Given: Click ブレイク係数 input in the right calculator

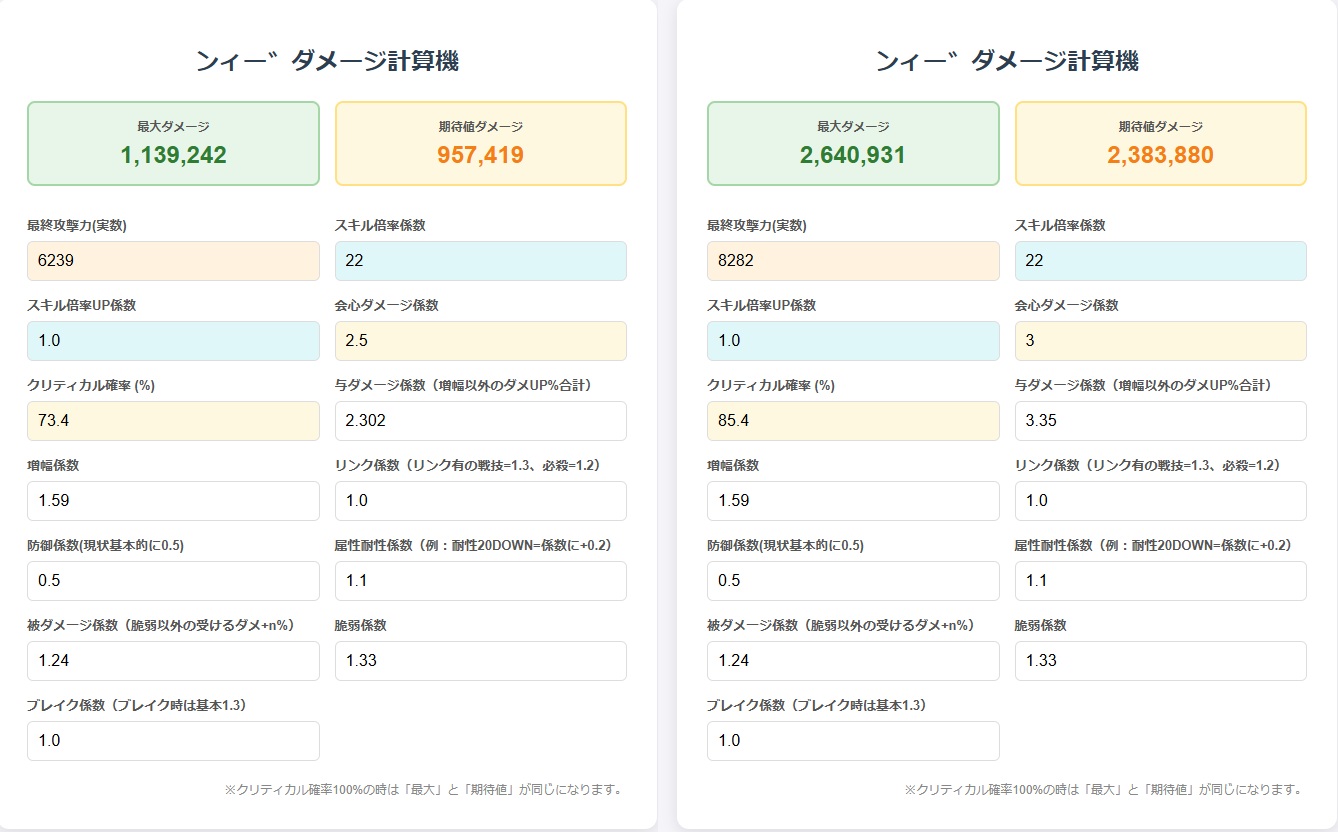Looking at the screenshot, I should [853, 741].
